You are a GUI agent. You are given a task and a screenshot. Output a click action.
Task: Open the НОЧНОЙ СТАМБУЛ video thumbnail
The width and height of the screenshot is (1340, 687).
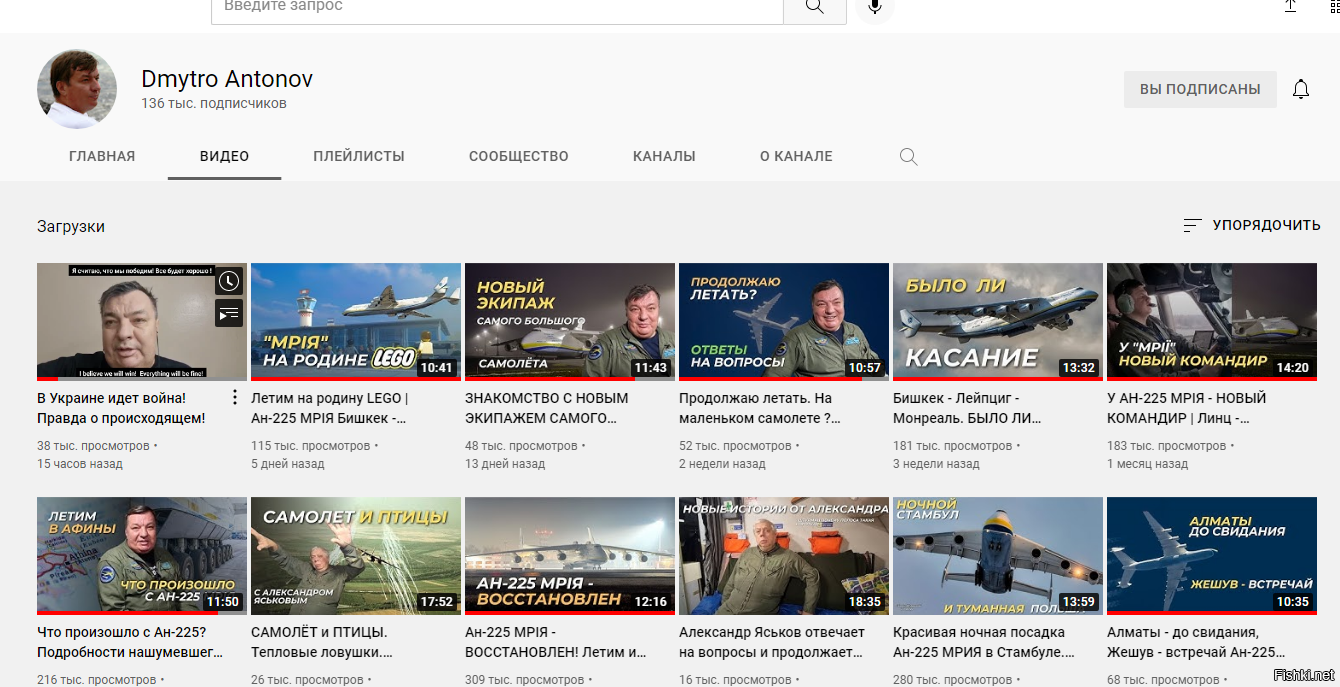pos(998,556)
